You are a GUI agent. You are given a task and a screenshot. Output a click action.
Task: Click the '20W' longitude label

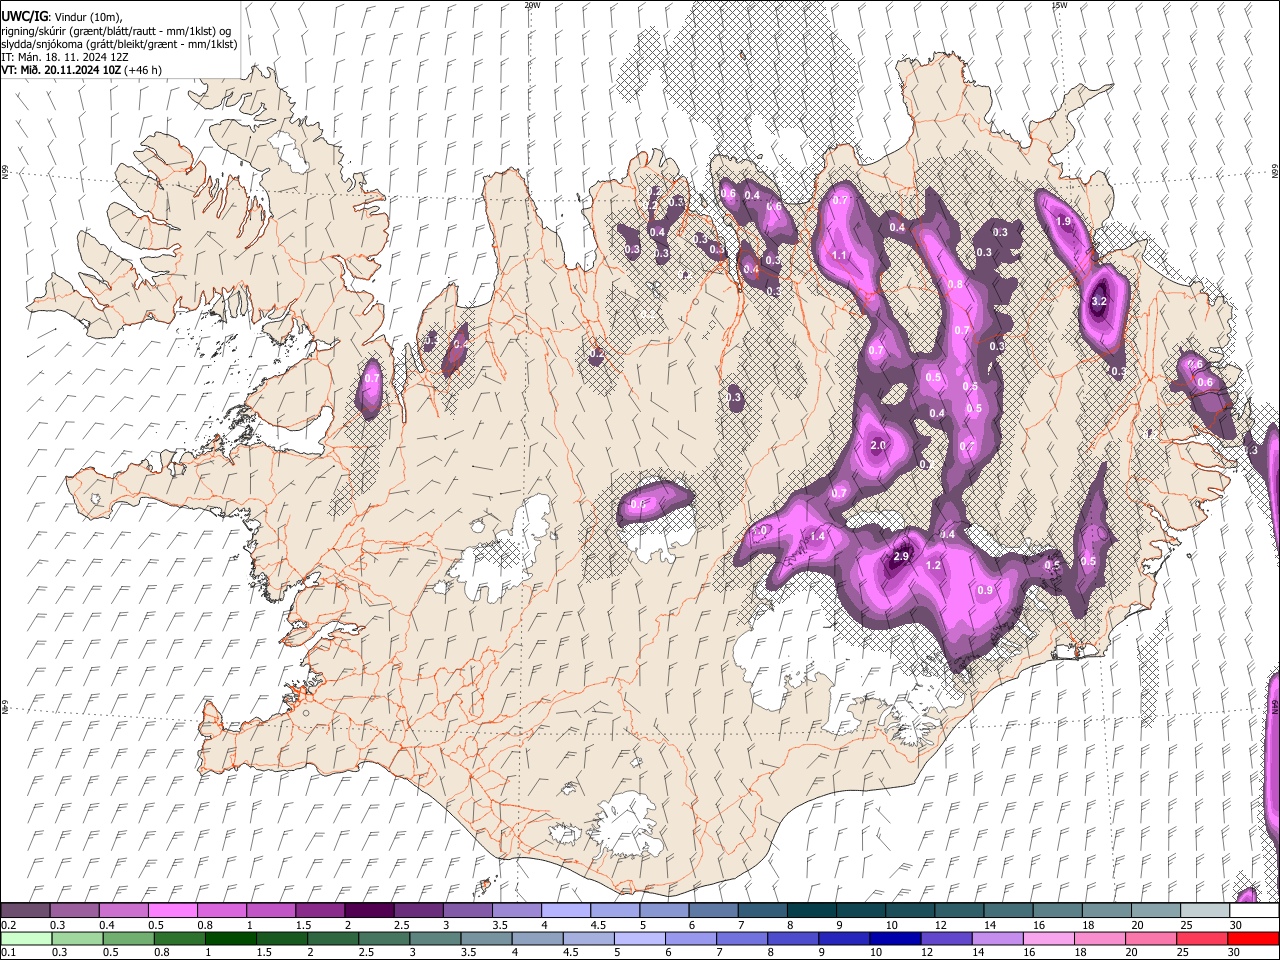click(532, 5)
